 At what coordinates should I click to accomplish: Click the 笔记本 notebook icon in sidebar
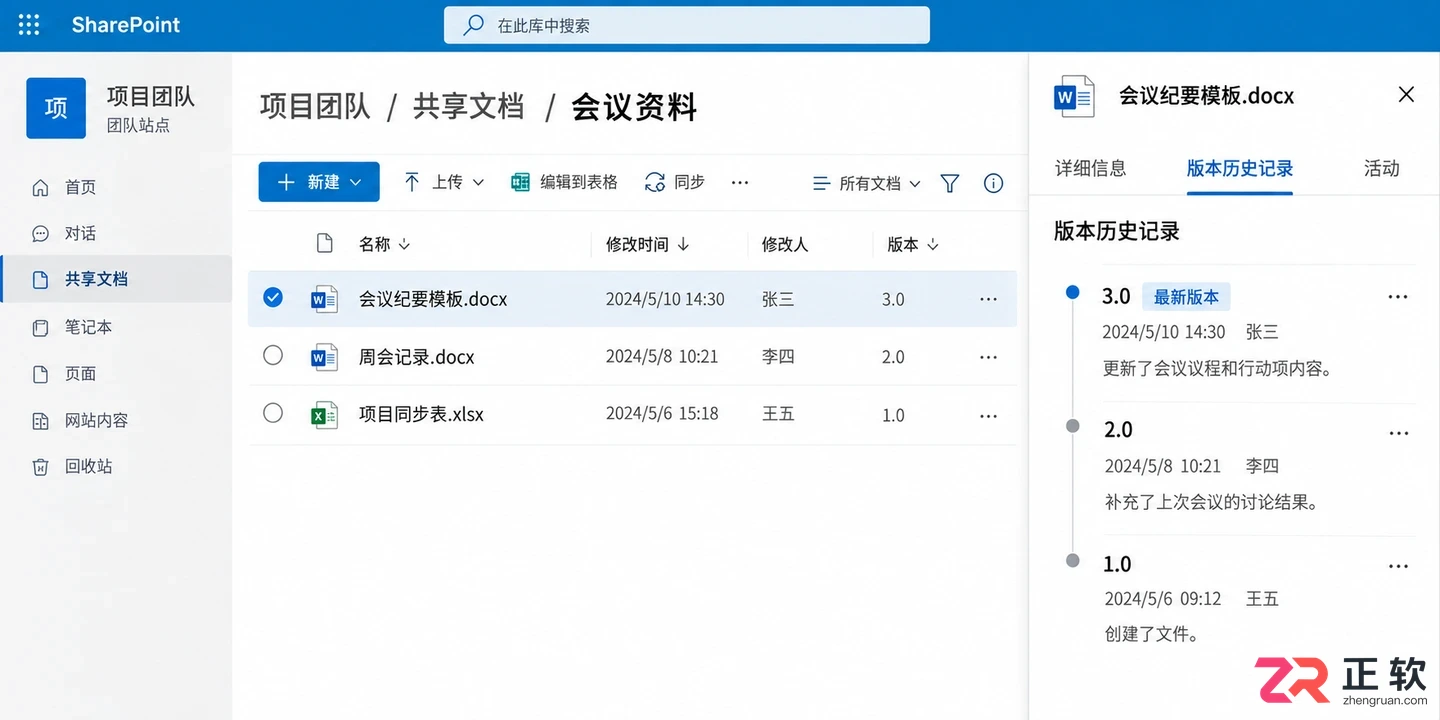[x=40, y=327]
